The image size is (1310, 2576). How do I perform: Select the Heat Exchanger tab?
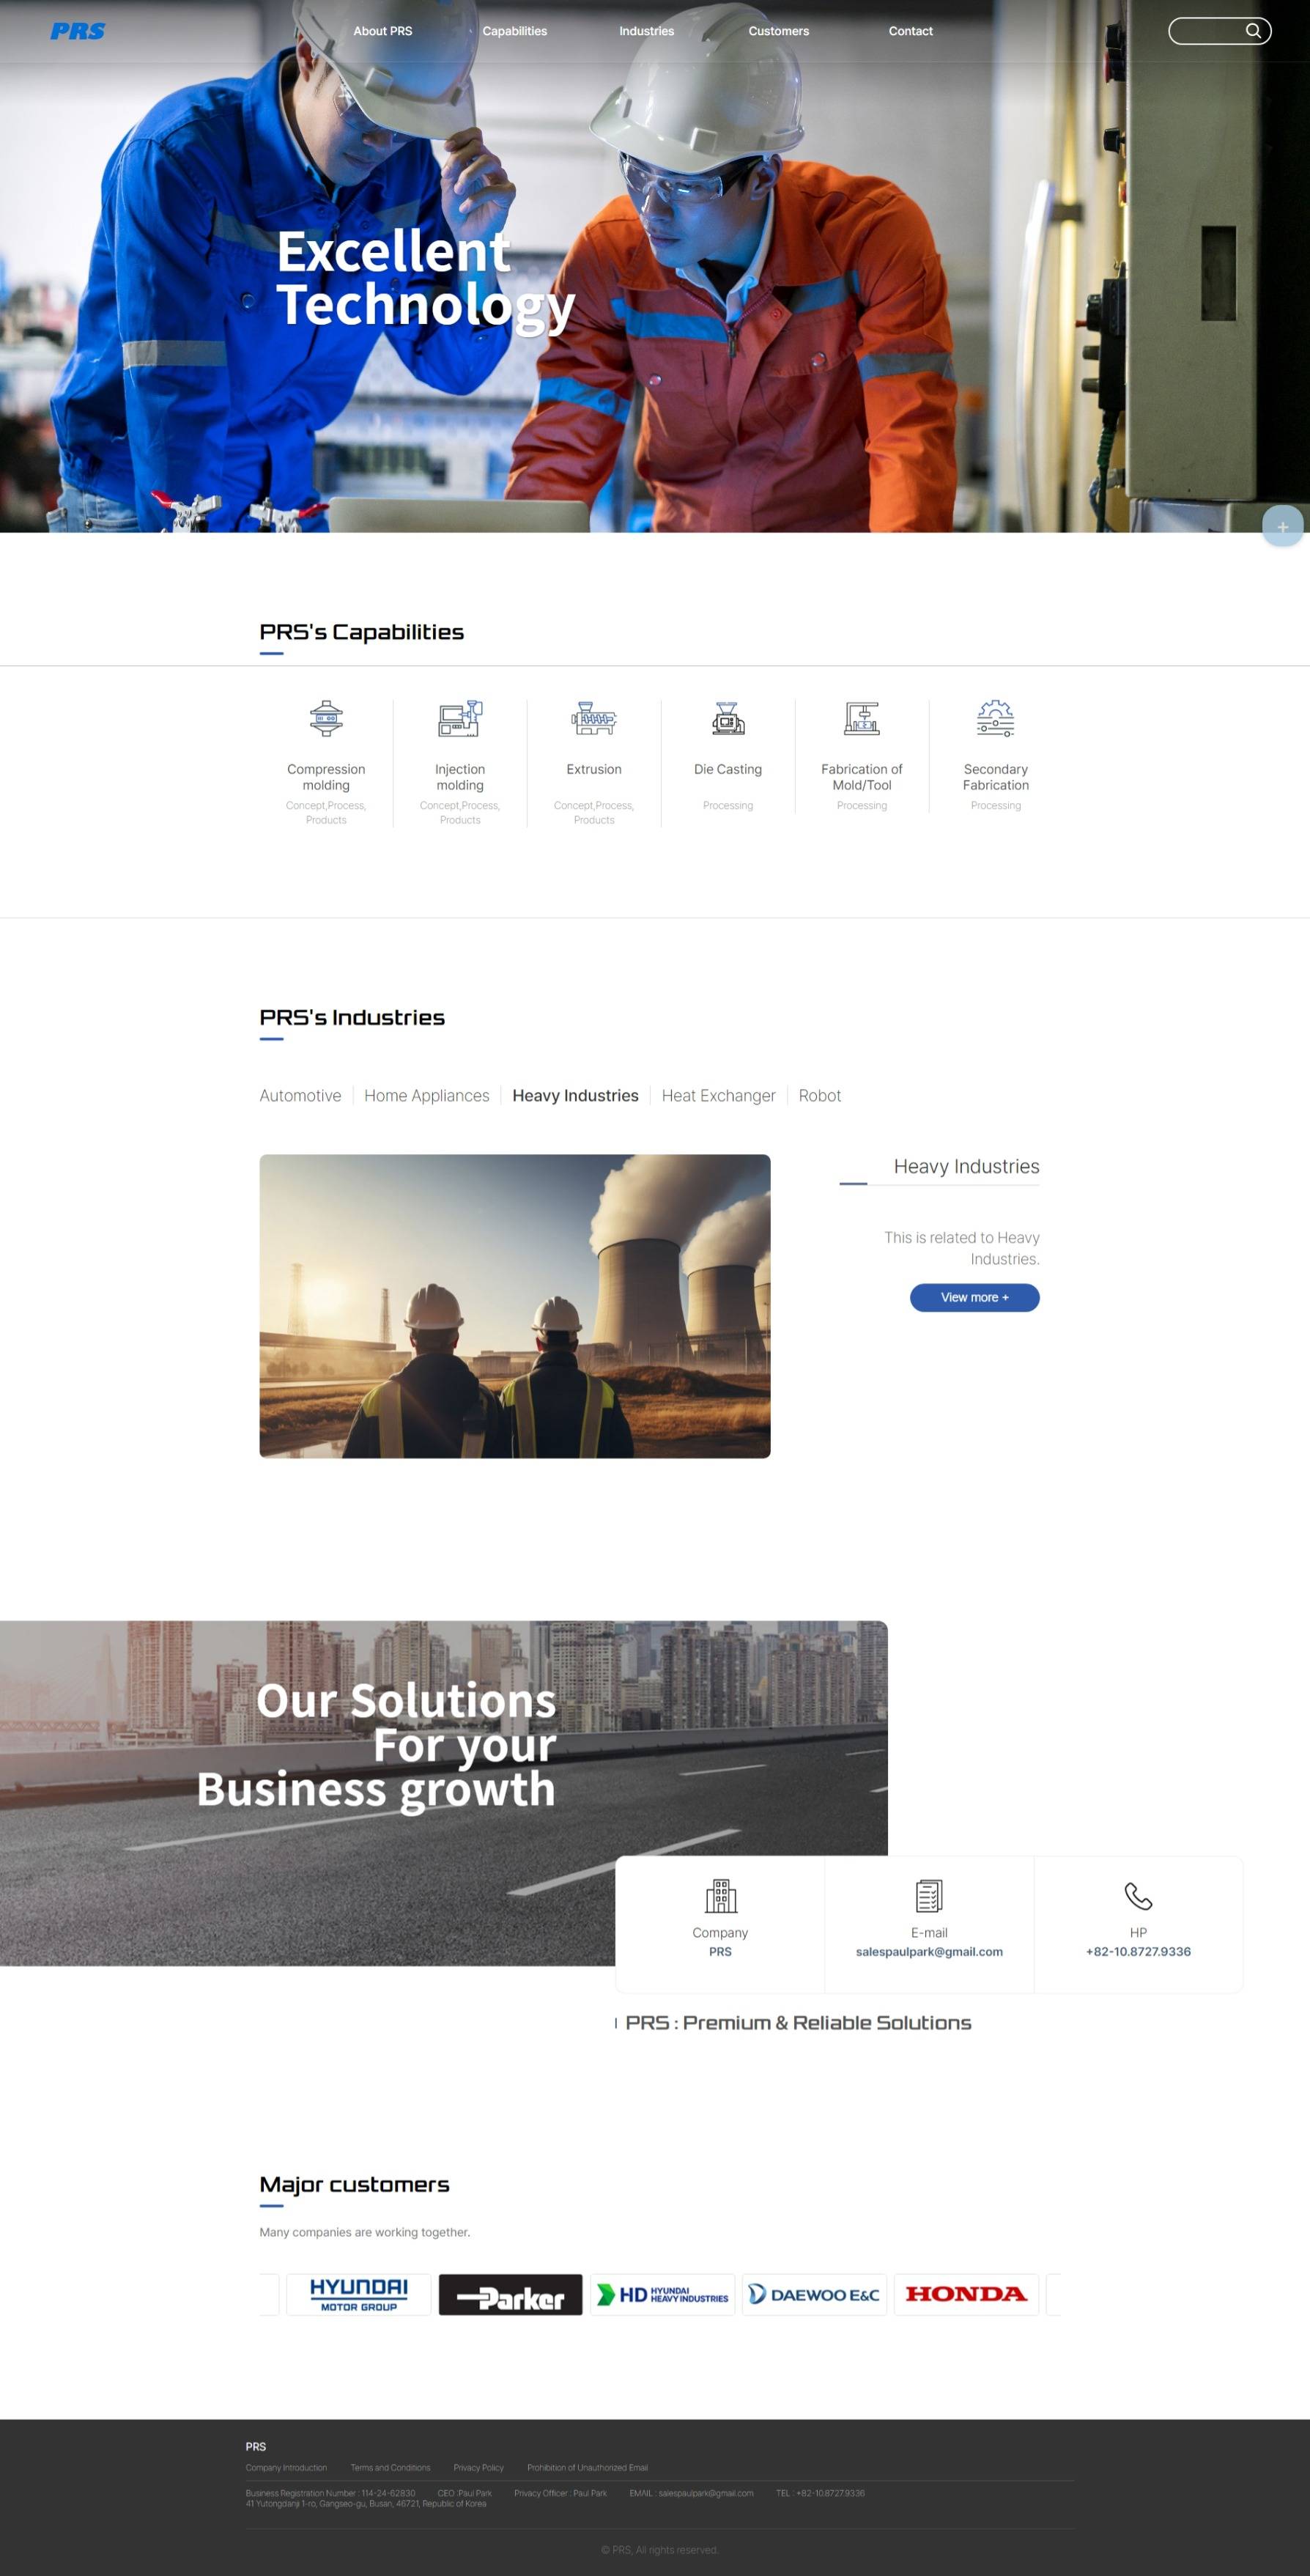[718, 1095]
